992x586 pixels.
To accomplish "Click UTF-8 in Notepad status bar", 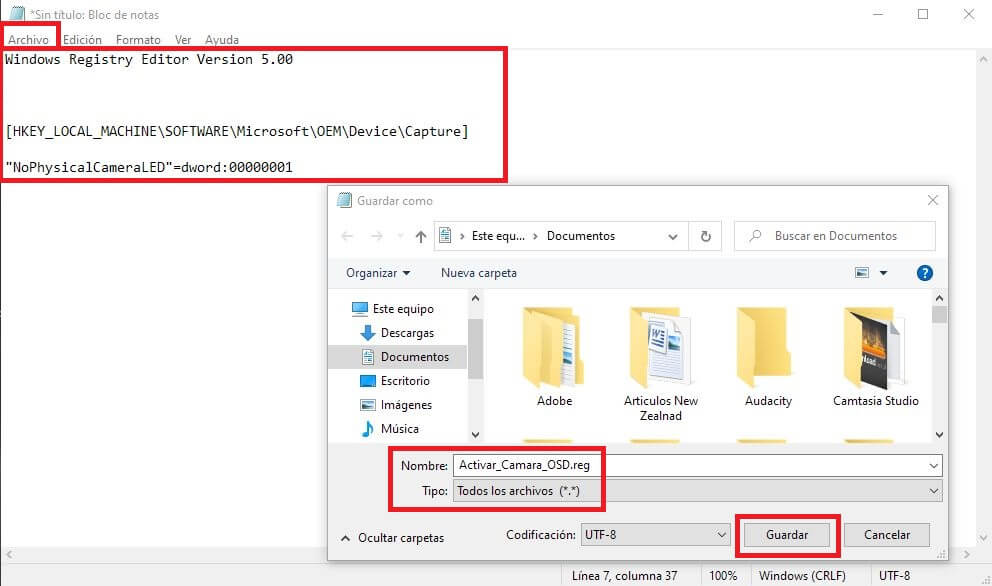I will [x=894, y=576].
